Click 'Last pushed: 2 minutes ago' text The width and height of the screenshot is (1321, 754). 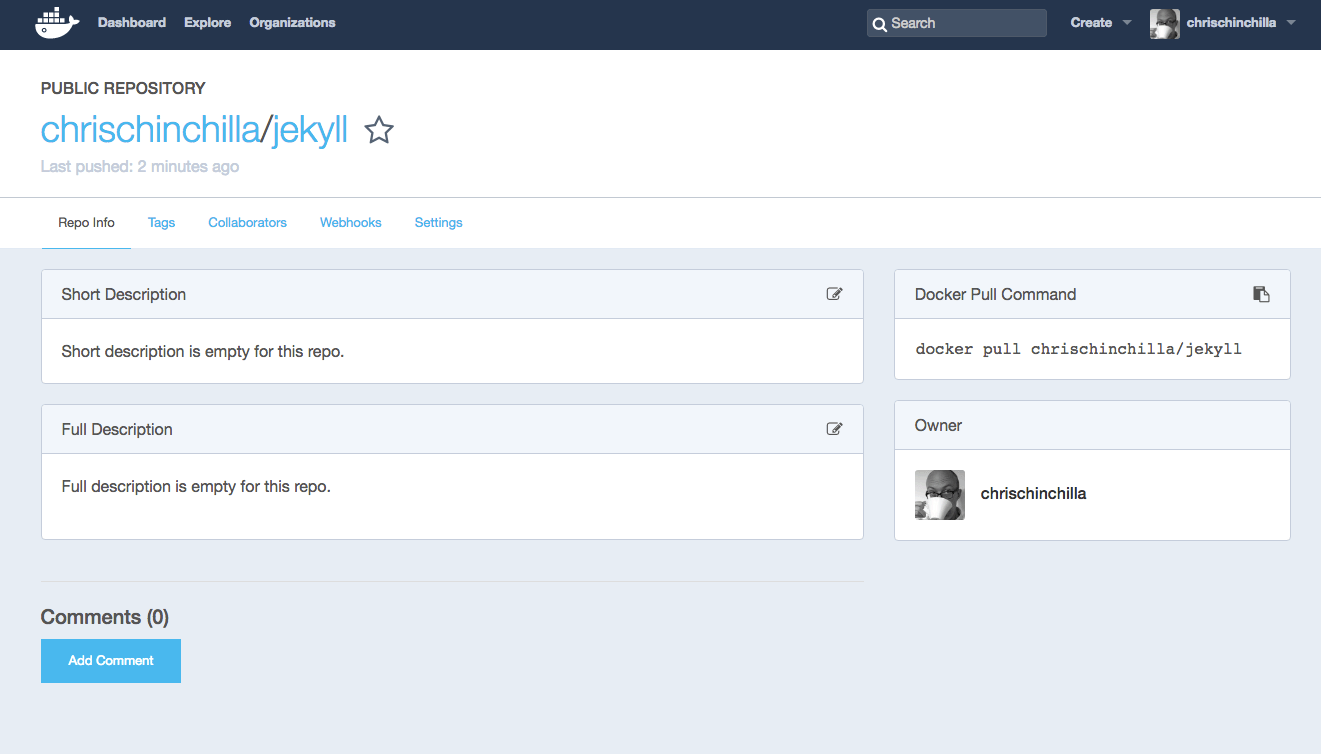(x=140, y=166)
